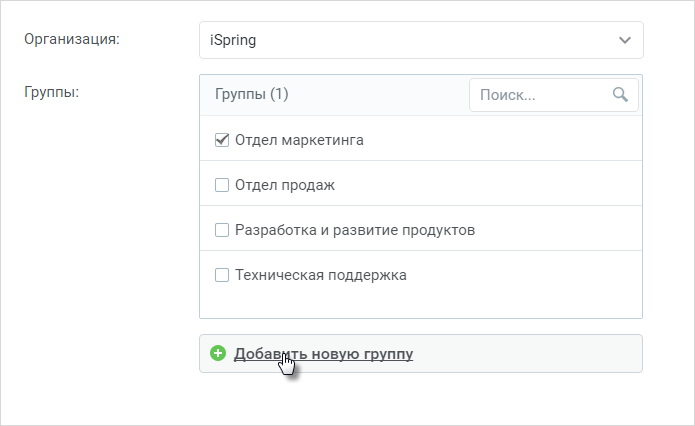
Task: Expand the organization dropdown chevron arrow
Action: pos(625,40)
